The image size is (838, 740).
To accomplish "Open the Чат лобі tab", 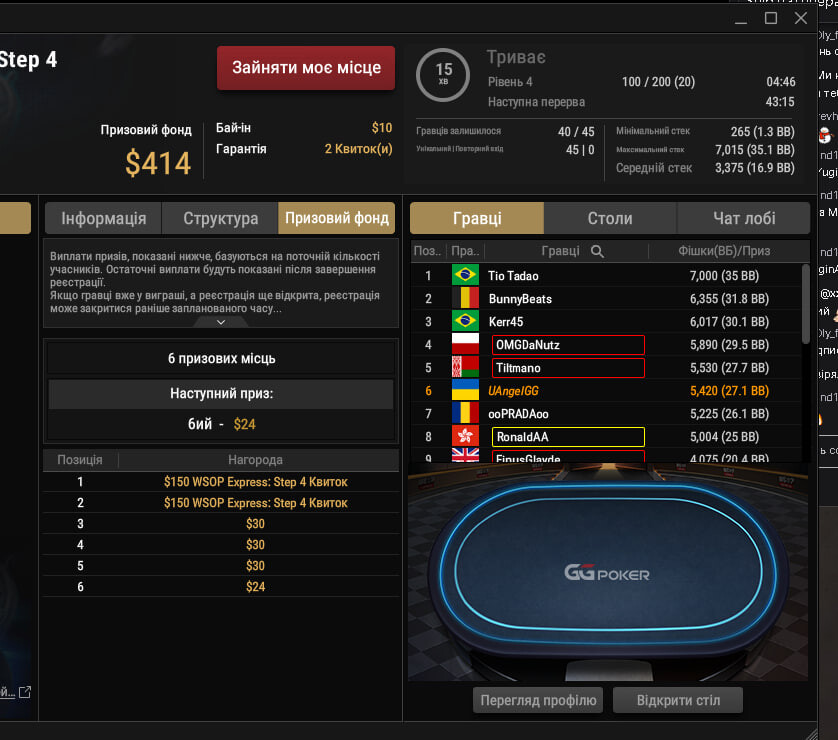I will [744, 218].
